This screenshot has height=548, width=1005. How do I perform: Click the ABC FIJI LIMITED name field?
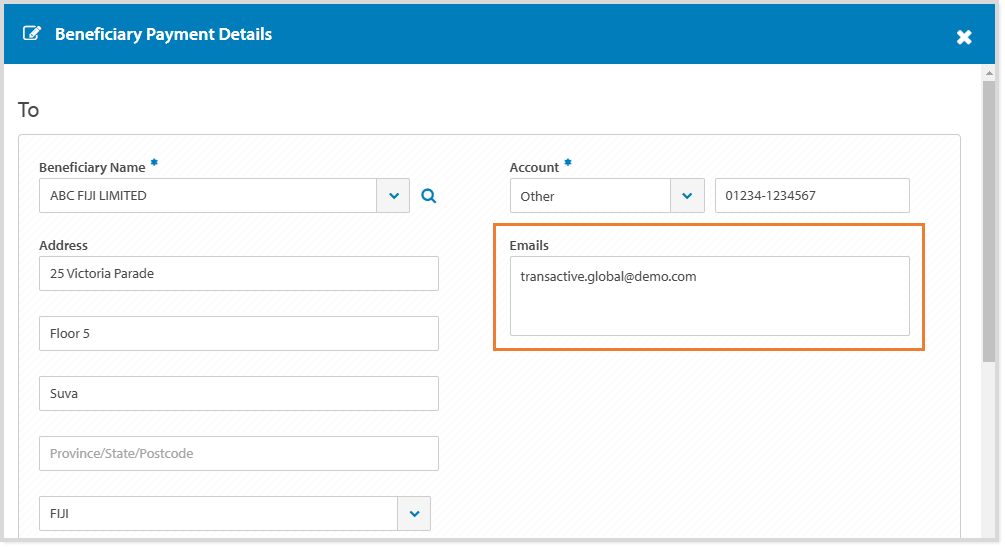(208, 196)
